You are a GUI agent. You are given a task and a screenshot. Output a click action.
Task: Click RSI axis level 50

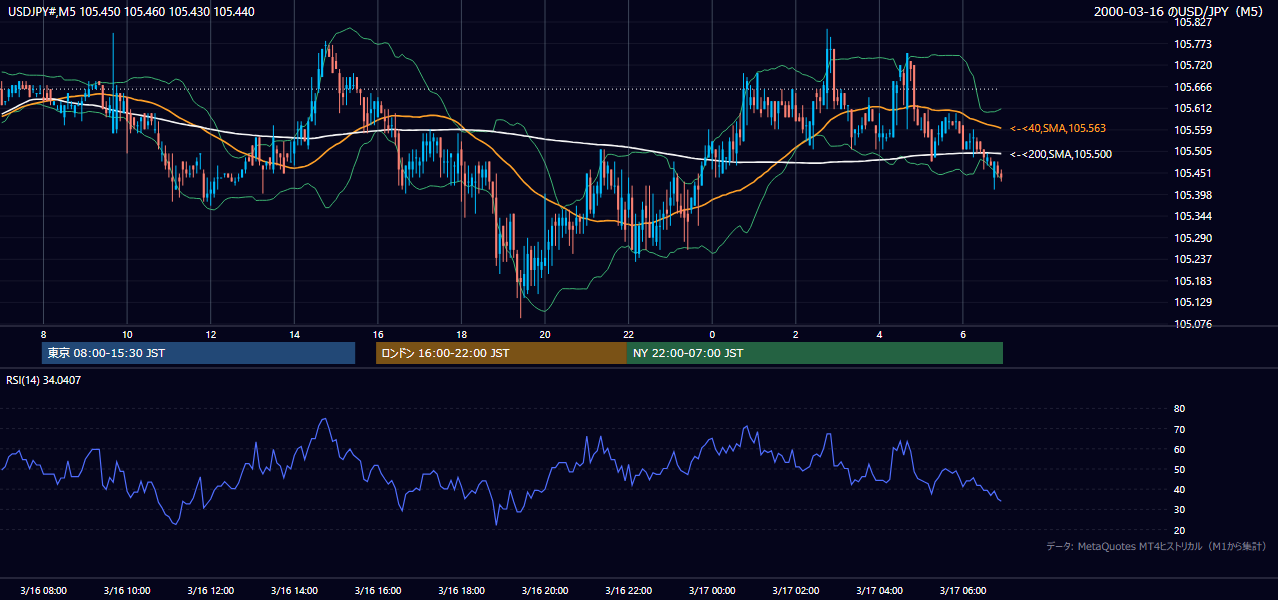click(1179, 469)
